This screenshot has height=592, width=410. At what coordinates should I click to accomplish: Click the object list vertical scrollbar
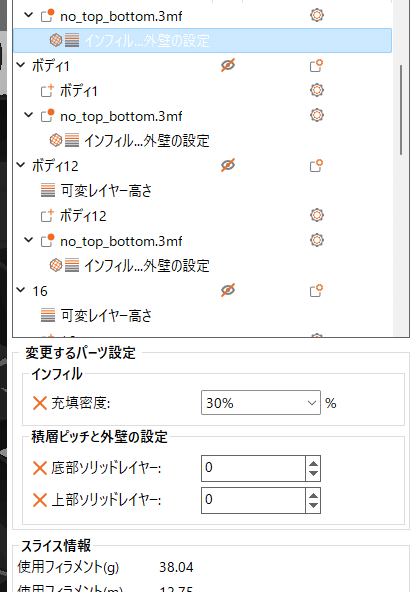(401, 109)
